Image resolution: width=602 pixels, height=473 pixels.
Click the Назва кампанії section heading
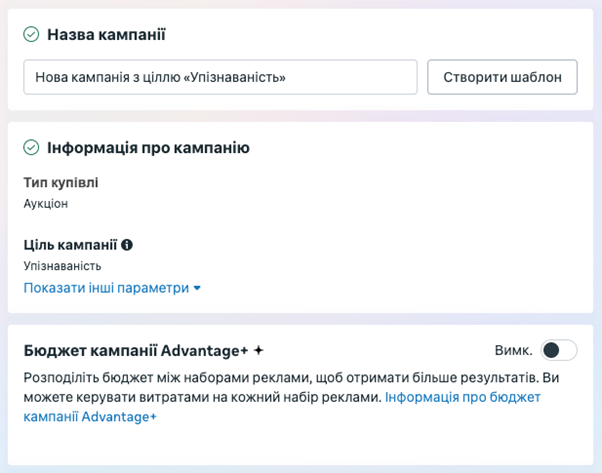[x=106, y=35]
